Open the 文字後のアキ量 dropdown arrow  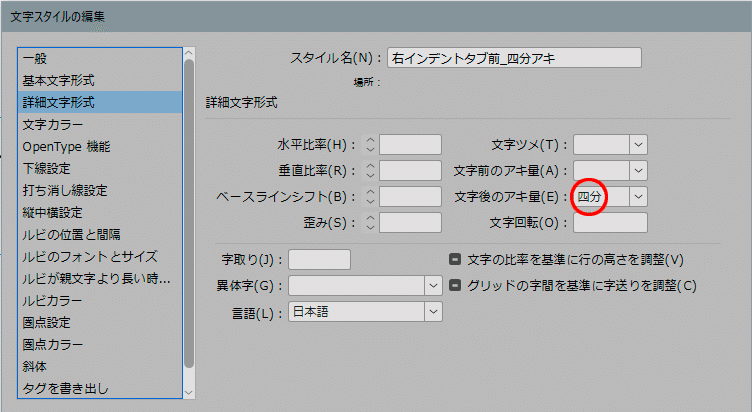[638, 197]
